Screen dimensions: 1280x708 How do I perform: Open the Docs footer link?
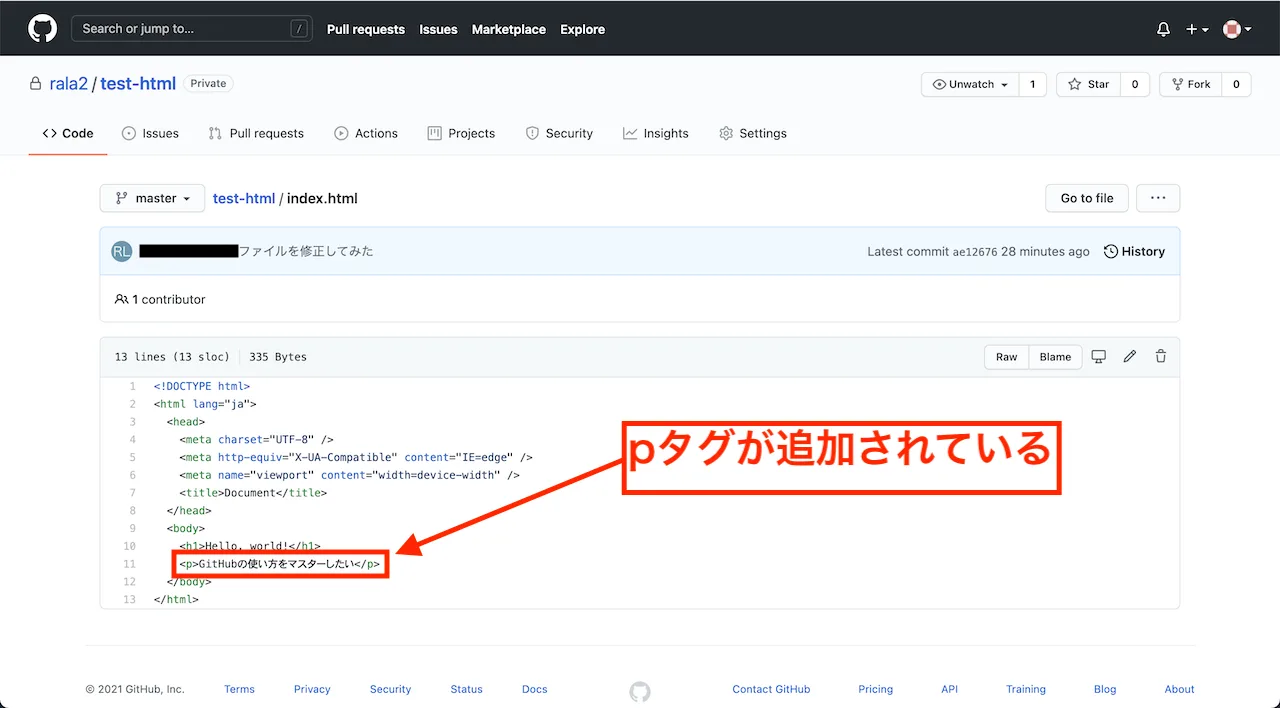534,689
